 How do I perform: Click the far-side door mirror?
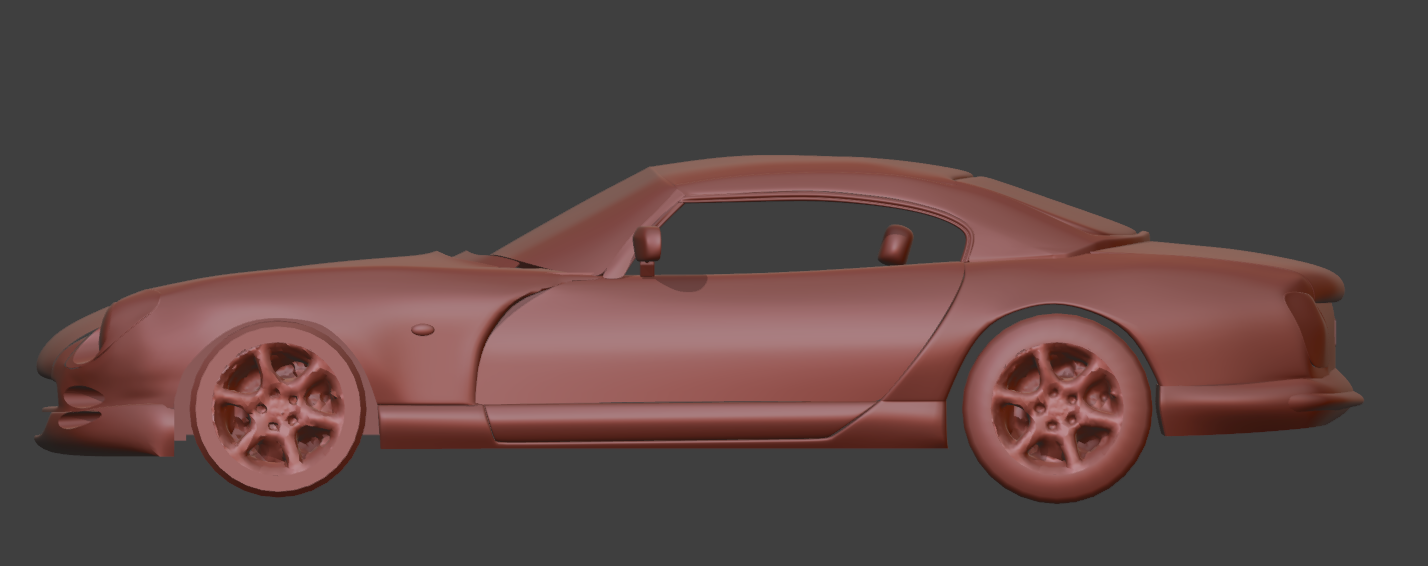pos(895,244)
